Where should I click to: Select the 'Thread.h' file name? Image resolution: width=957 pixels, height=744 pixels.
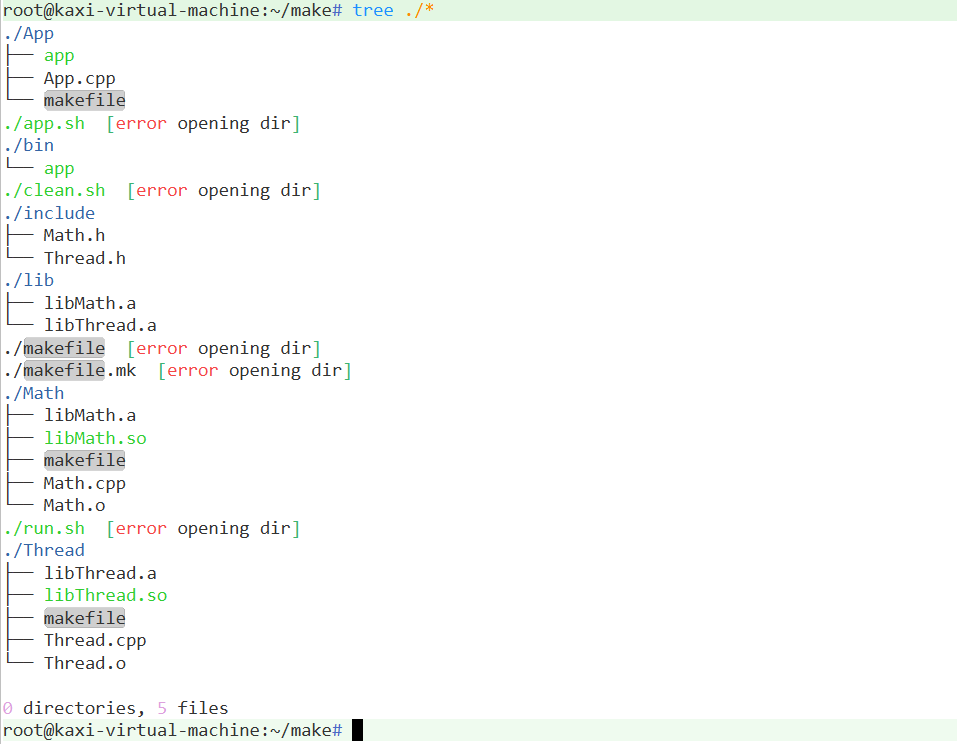[85, 258]
